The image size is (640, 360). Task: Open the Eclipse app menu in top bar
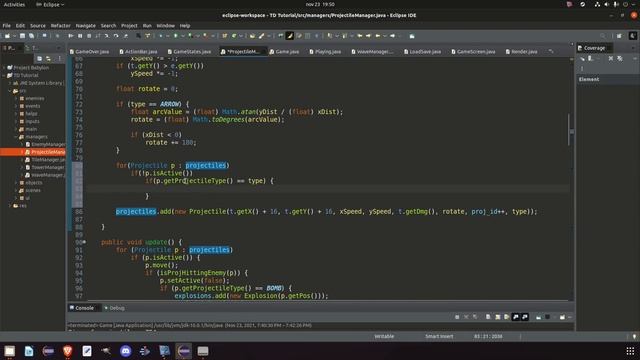coord(50,4)
